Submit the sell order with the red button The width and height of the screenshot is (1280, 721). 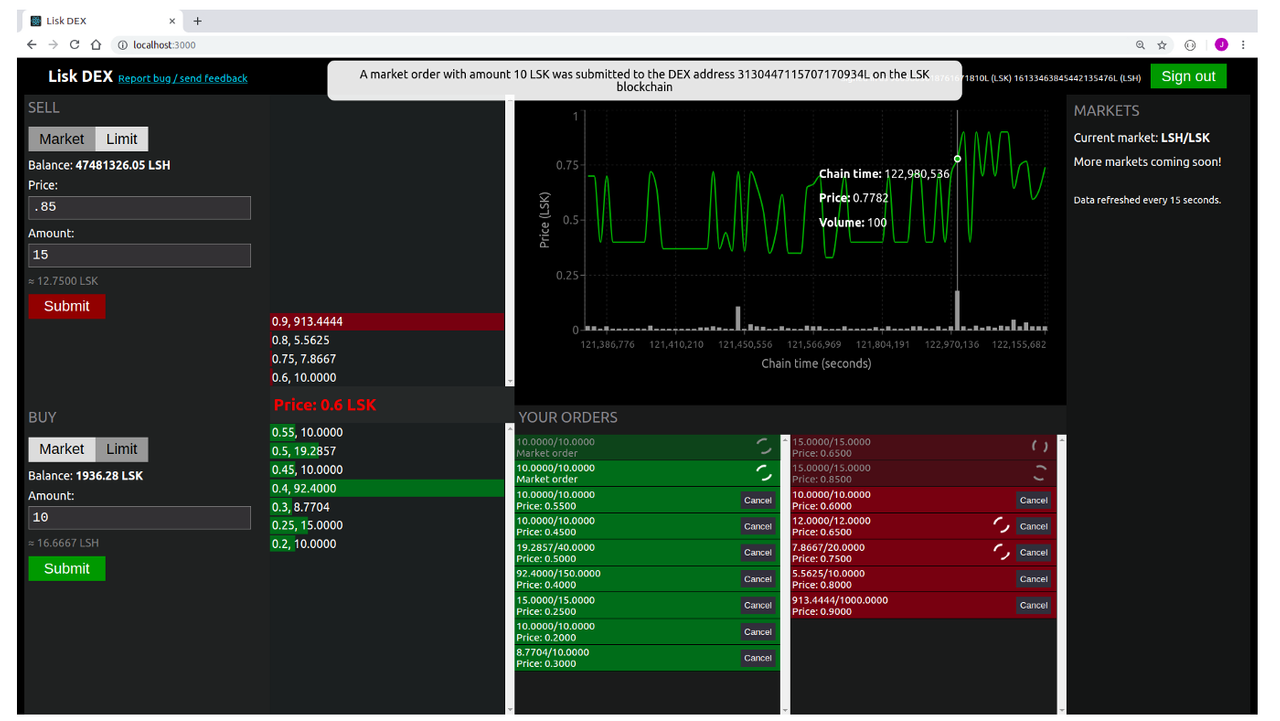tap(67, 306)
